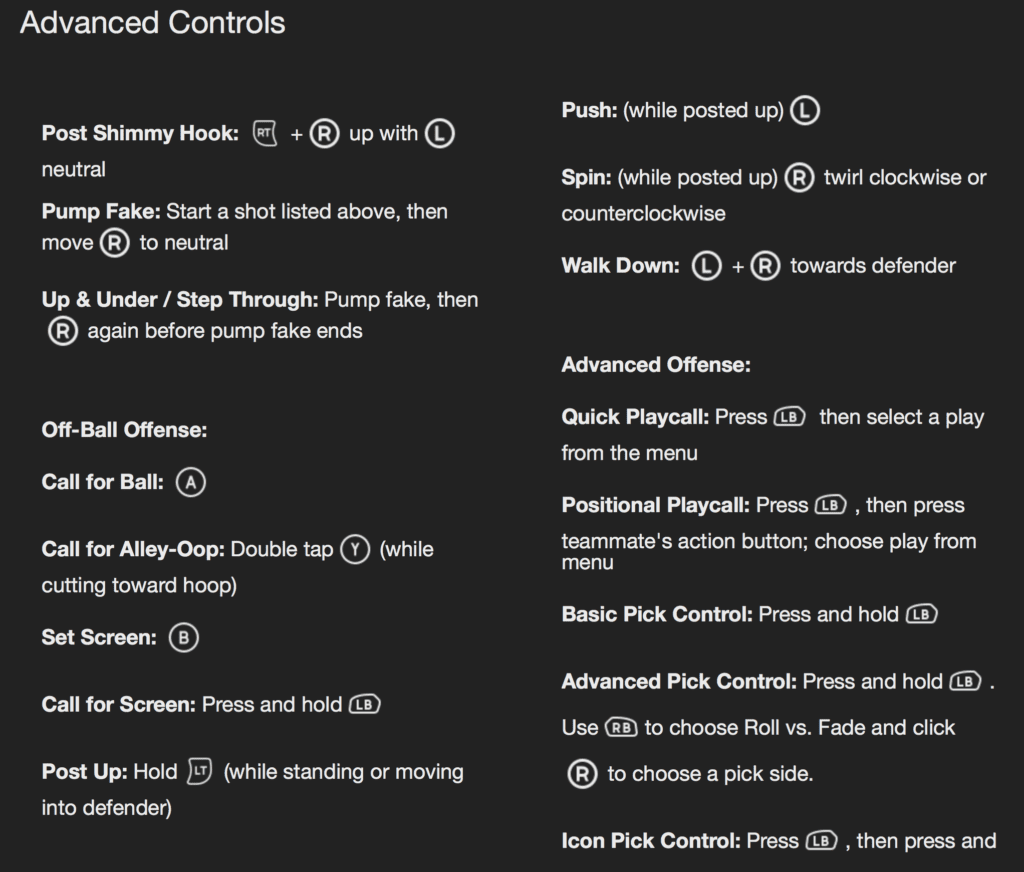1024x872 pixels.
Task: Click the LB icon in Quick Playcall
Action: coord(789,417)
